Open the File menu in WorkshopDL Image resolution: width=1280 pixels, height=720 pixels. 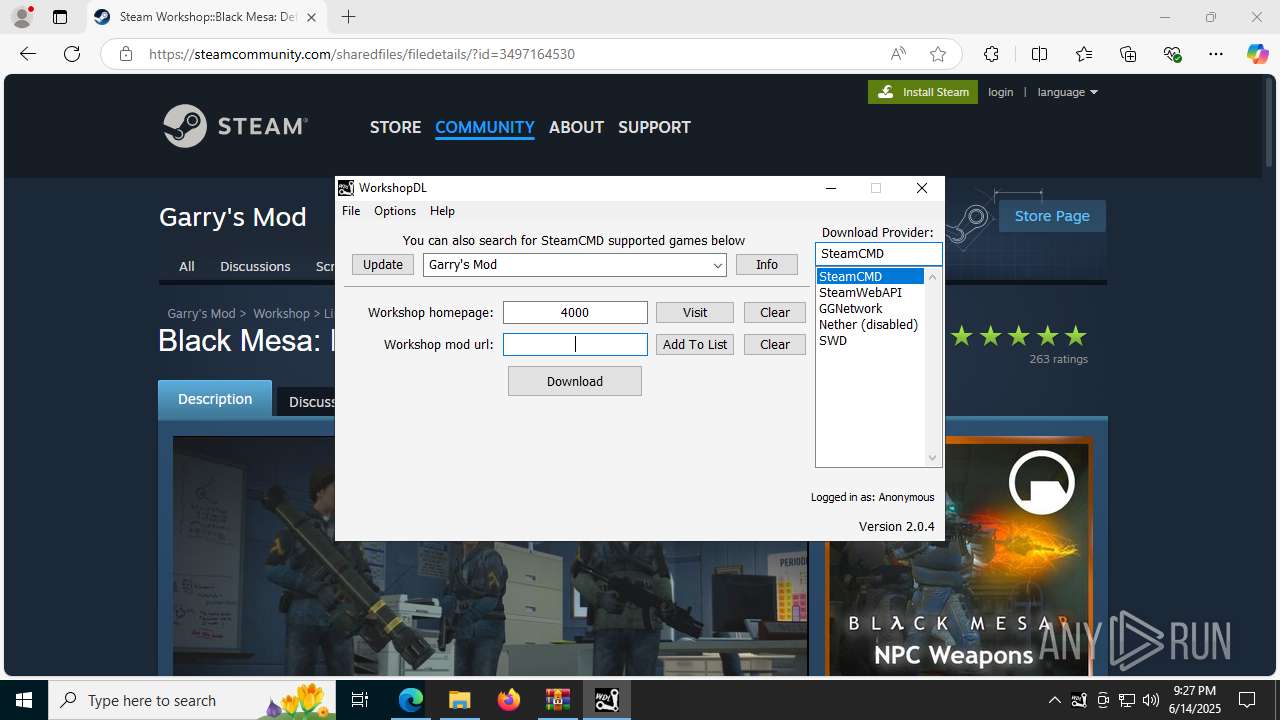point(351,211)
